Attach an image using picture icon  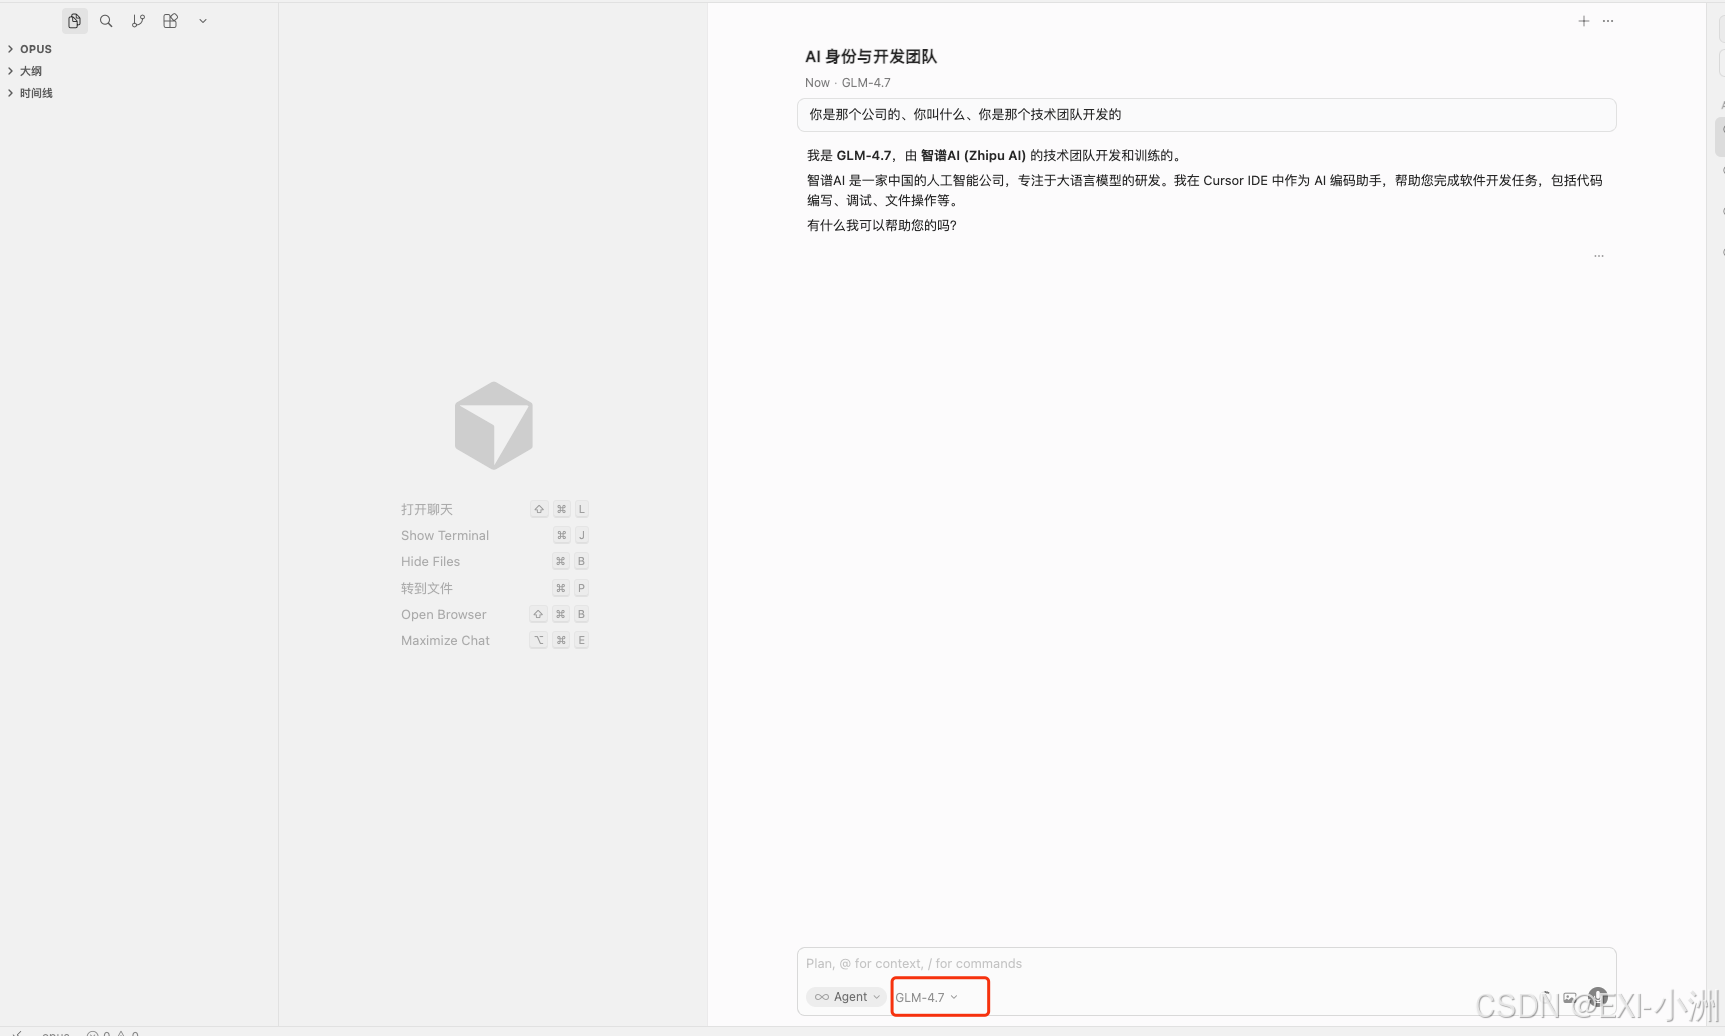point(1570,997)
